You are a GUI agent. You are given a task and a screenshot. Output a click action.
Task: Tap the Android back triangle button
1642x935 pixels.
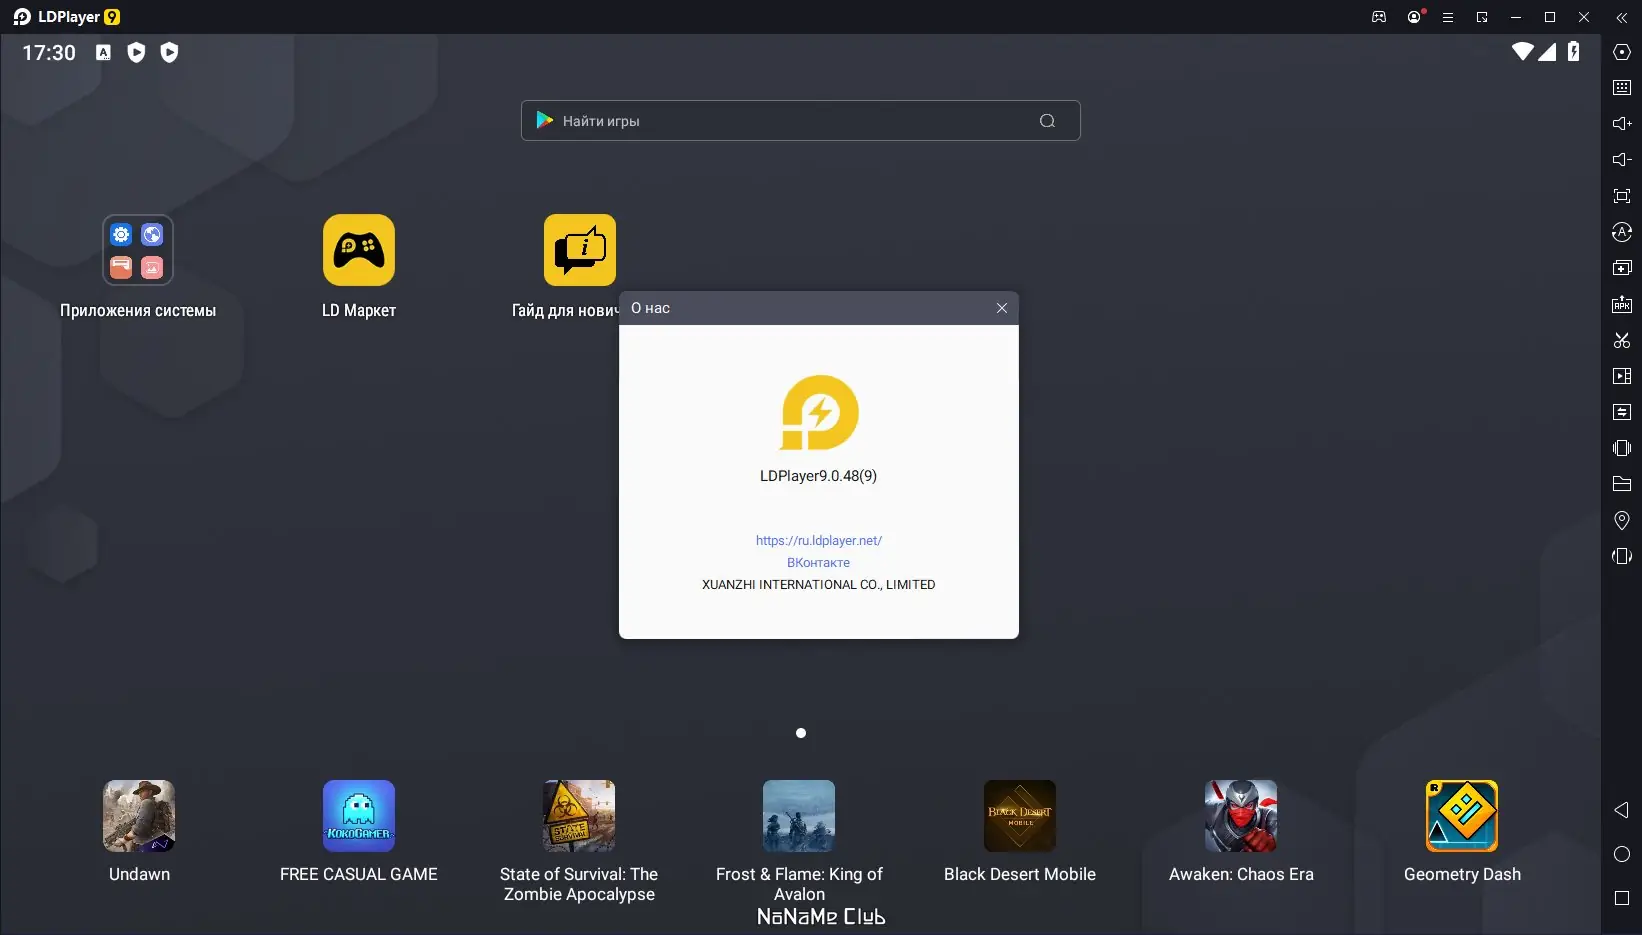[x=1622, y=810]
